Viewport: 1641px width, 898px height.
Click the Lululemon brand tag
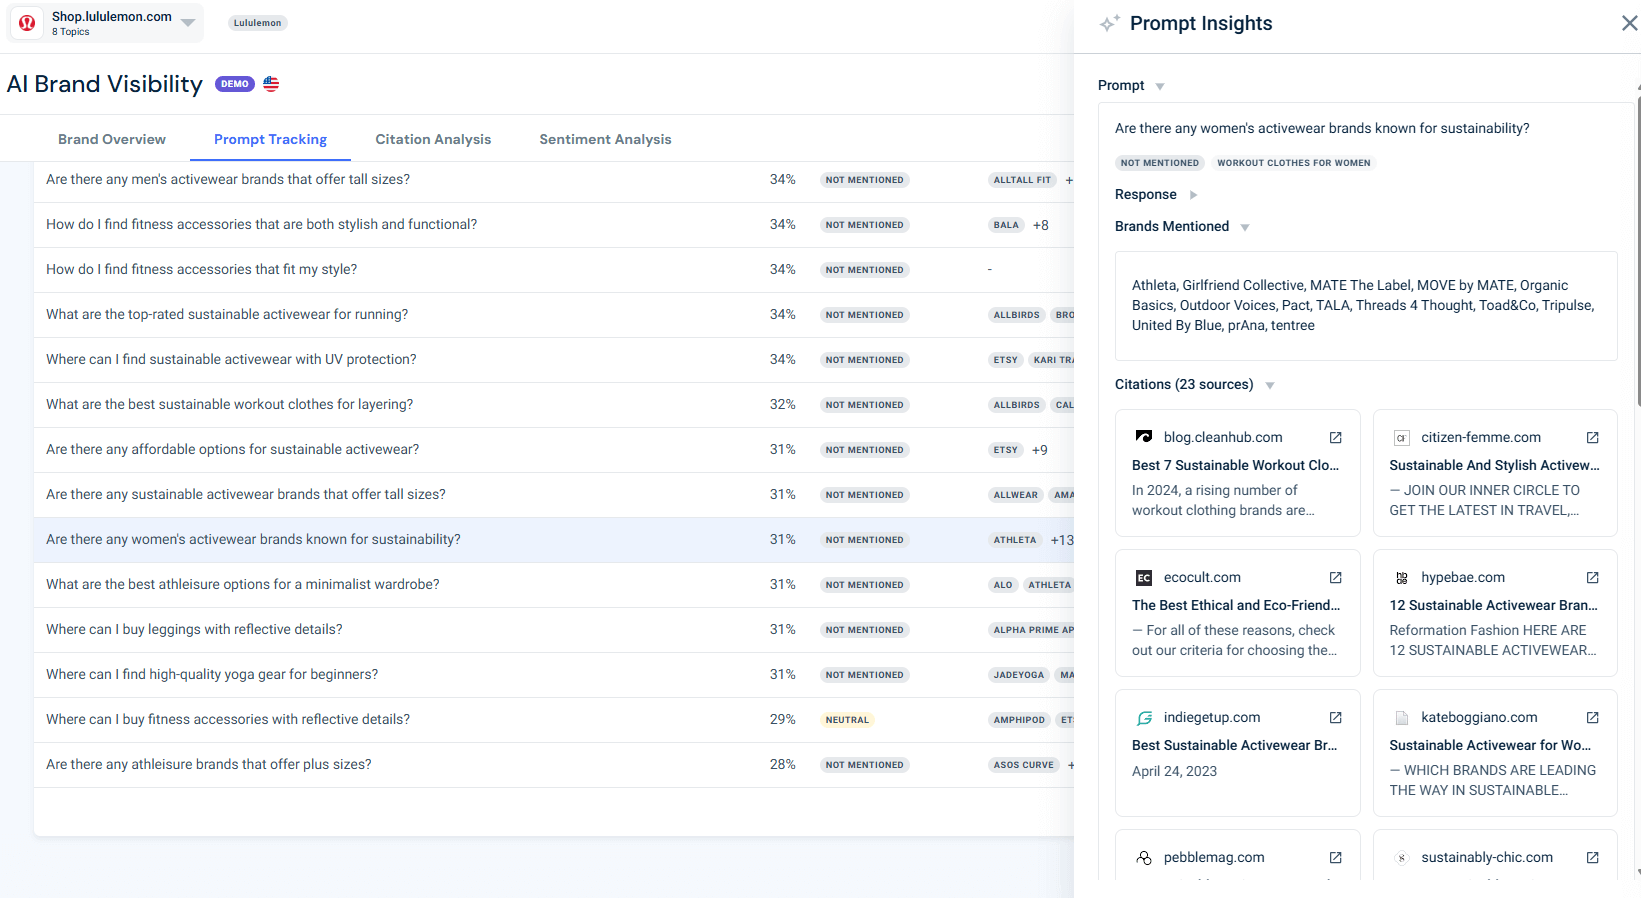pos(258,23)
